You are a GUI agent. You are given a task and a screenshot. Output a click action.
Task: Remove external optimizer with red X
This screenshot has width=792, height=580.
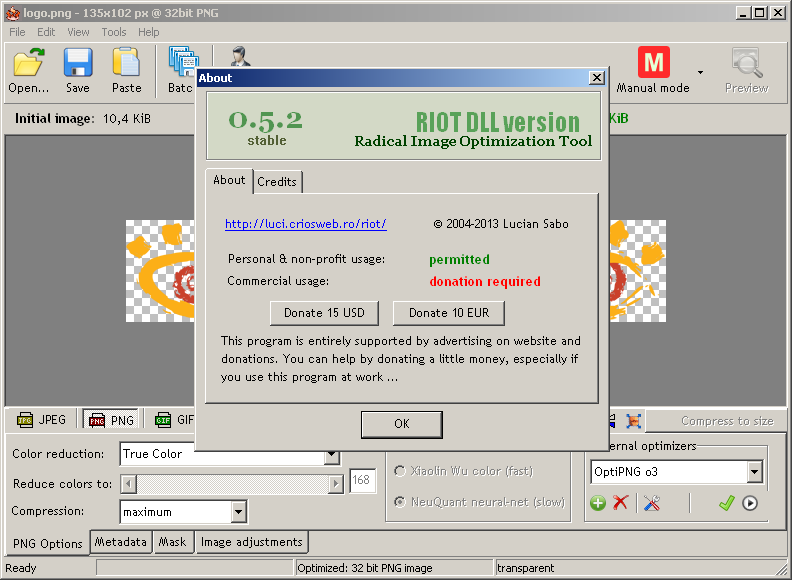[x=621, y=503]
